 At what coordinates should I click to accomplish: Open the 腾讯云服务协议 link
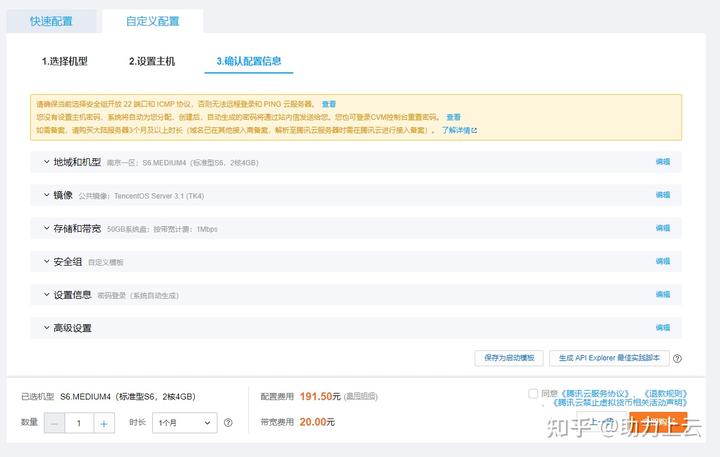(595, 394)
